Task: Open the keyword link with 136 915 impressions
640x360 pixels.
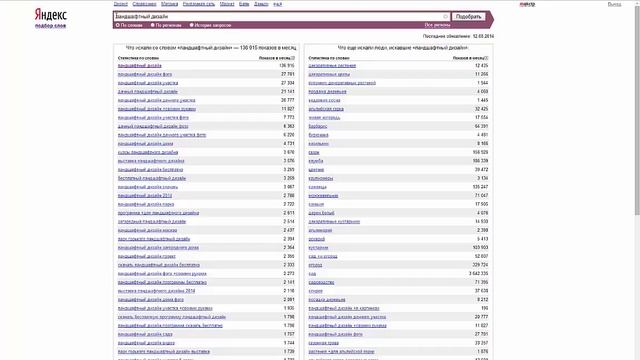Action: (x=140, y=66)
